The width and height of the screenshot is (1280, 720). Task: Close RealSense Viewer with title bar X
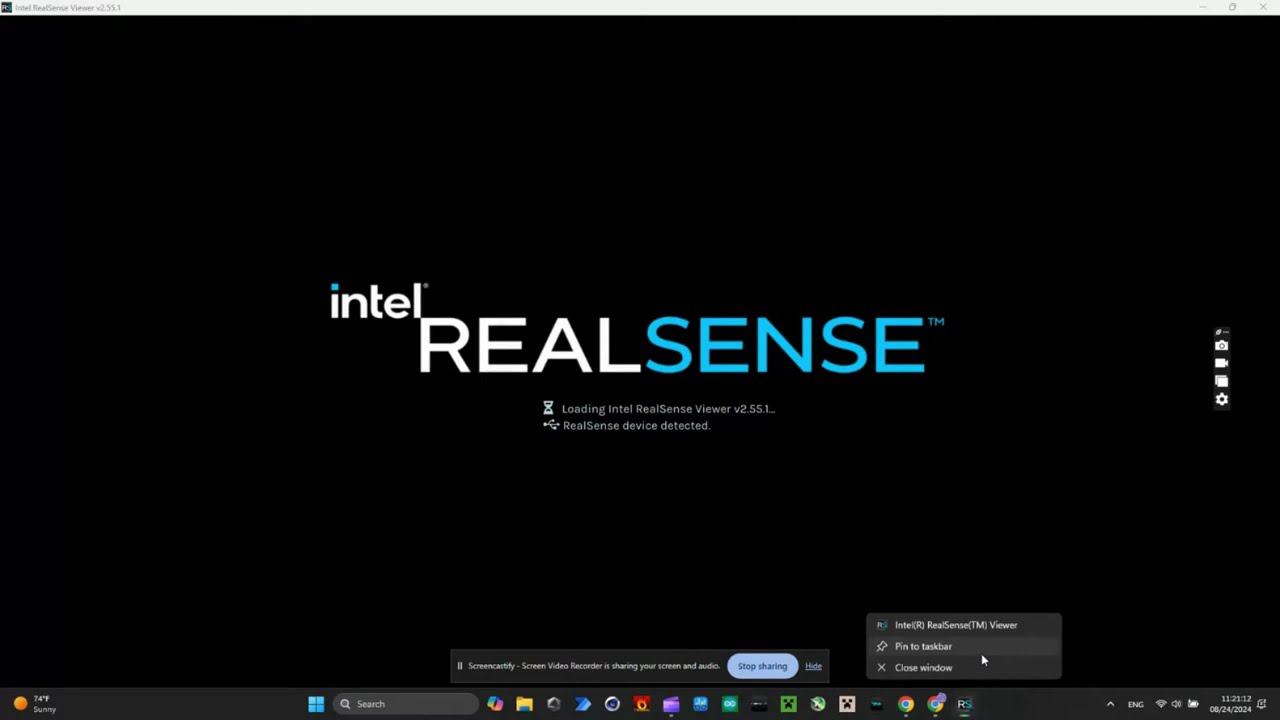coord(1264,7)
